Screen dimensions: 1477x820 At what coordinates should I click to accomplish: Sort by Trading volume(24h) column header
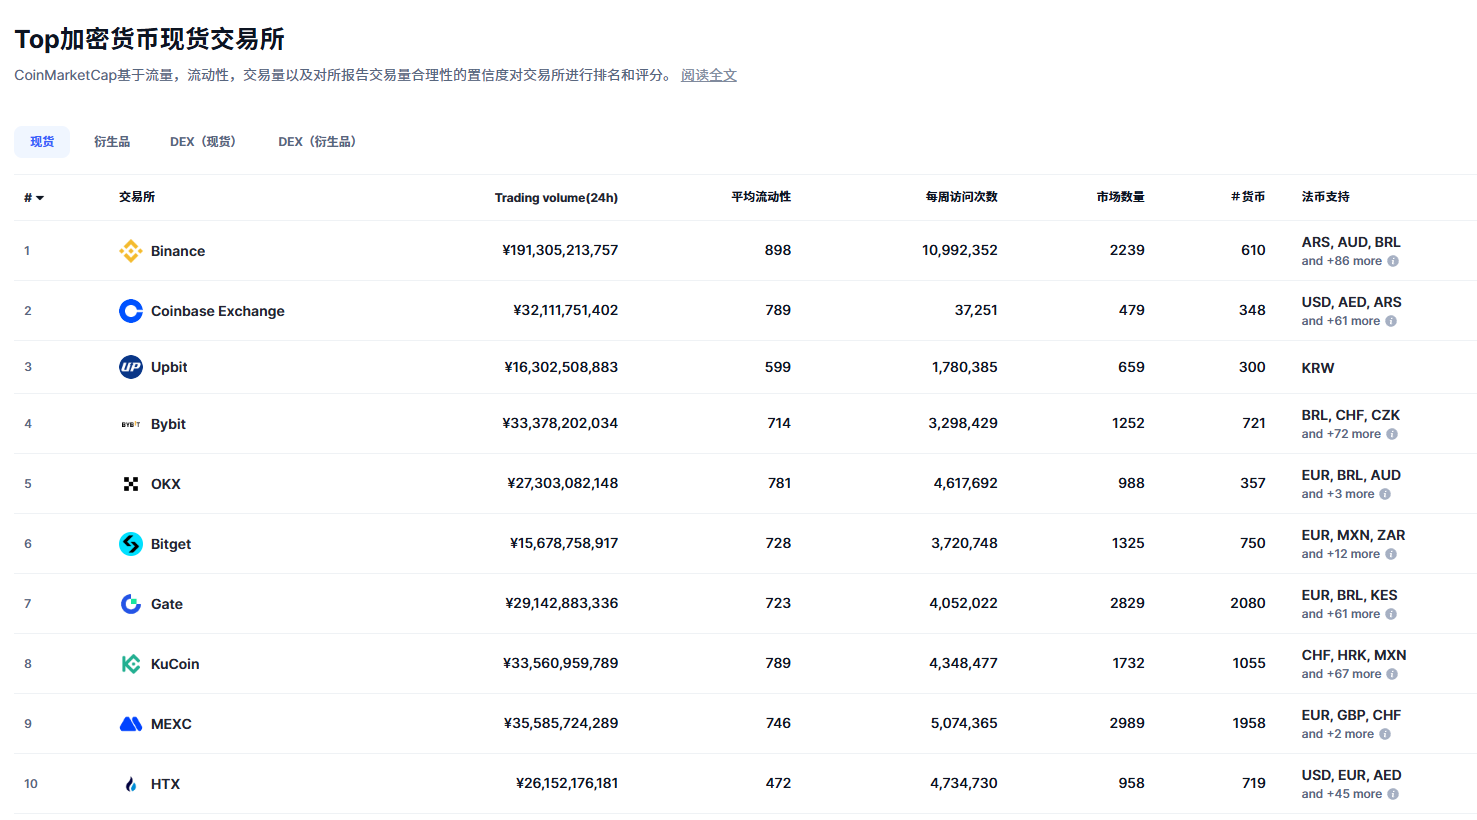[556, 198]
